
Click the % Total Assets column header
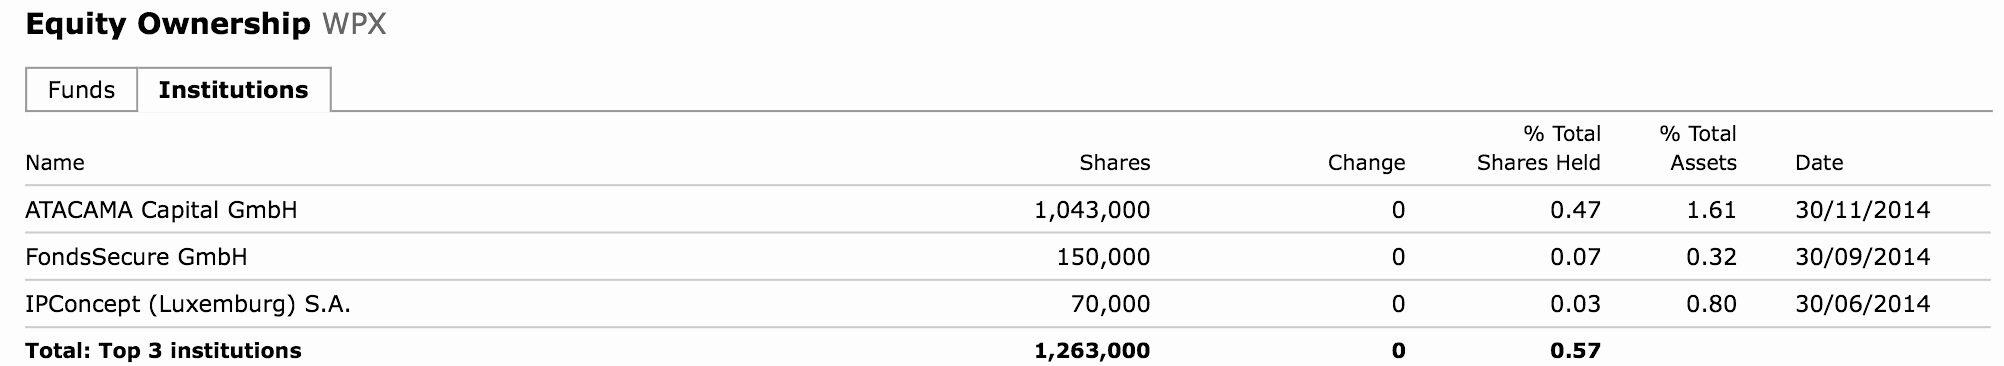point(1698,148)
